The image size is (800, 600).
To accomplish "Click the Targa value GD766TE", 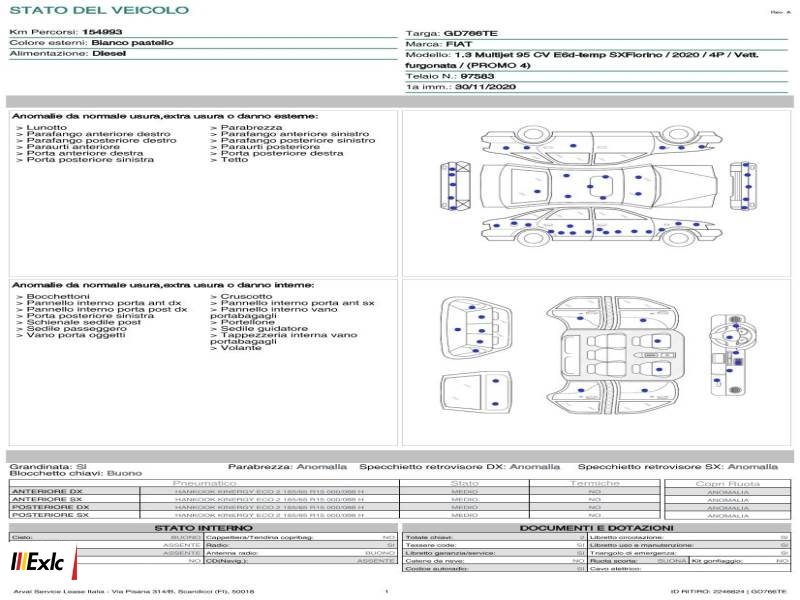I will [470, 33].
